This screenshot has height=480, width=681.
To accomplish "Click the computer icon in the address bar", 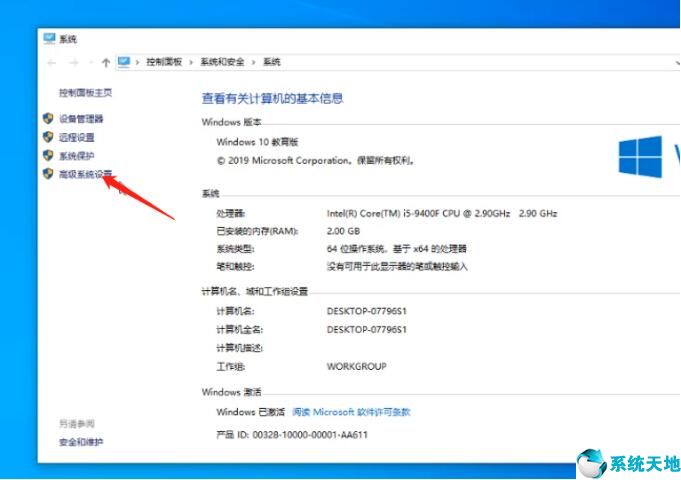I will pos(124,62).
